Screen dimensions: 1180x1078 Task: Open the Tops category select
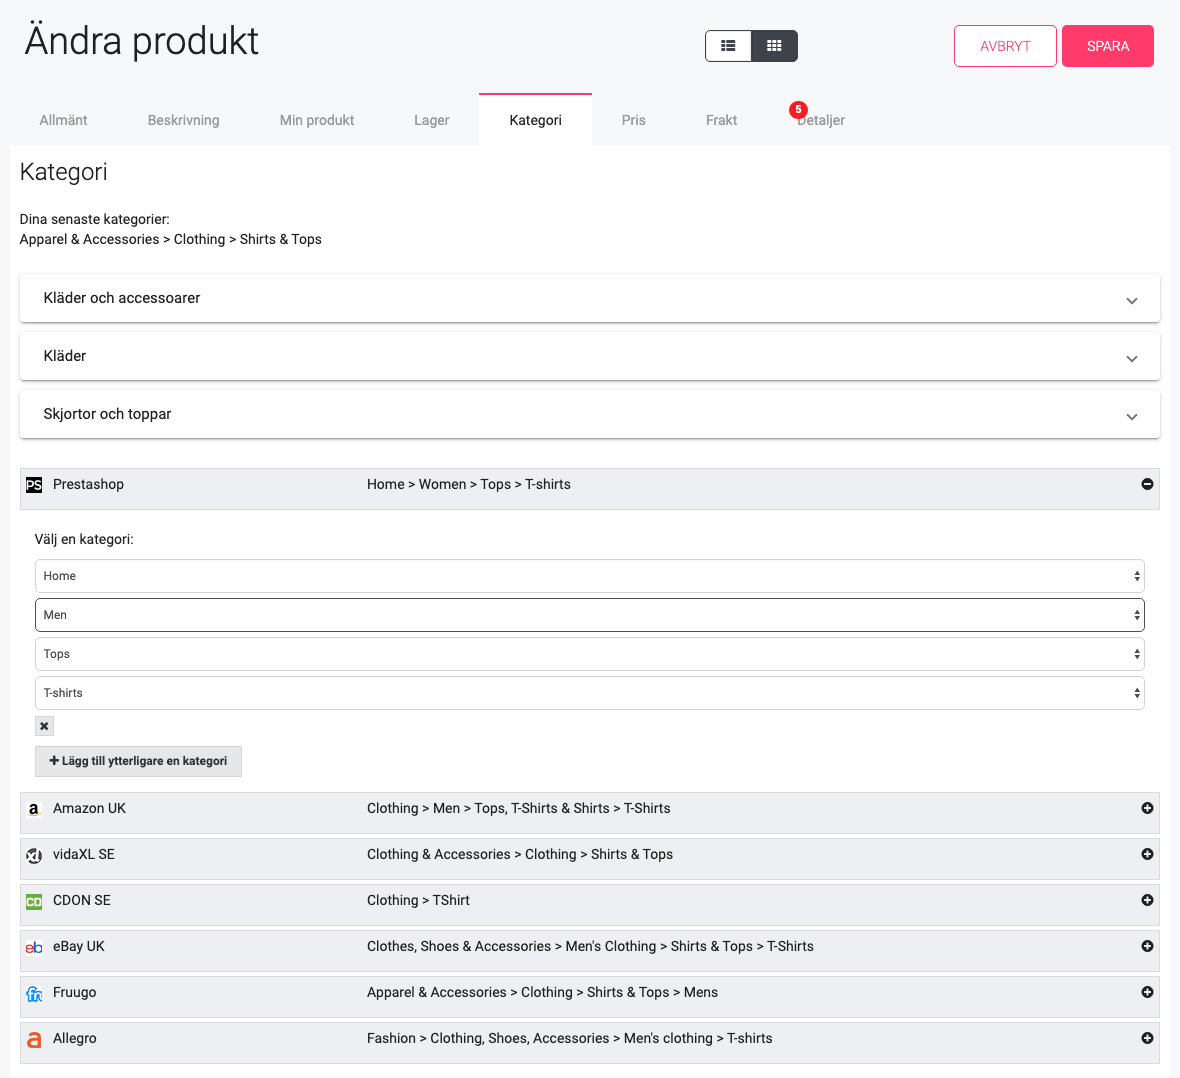point(589,654)
